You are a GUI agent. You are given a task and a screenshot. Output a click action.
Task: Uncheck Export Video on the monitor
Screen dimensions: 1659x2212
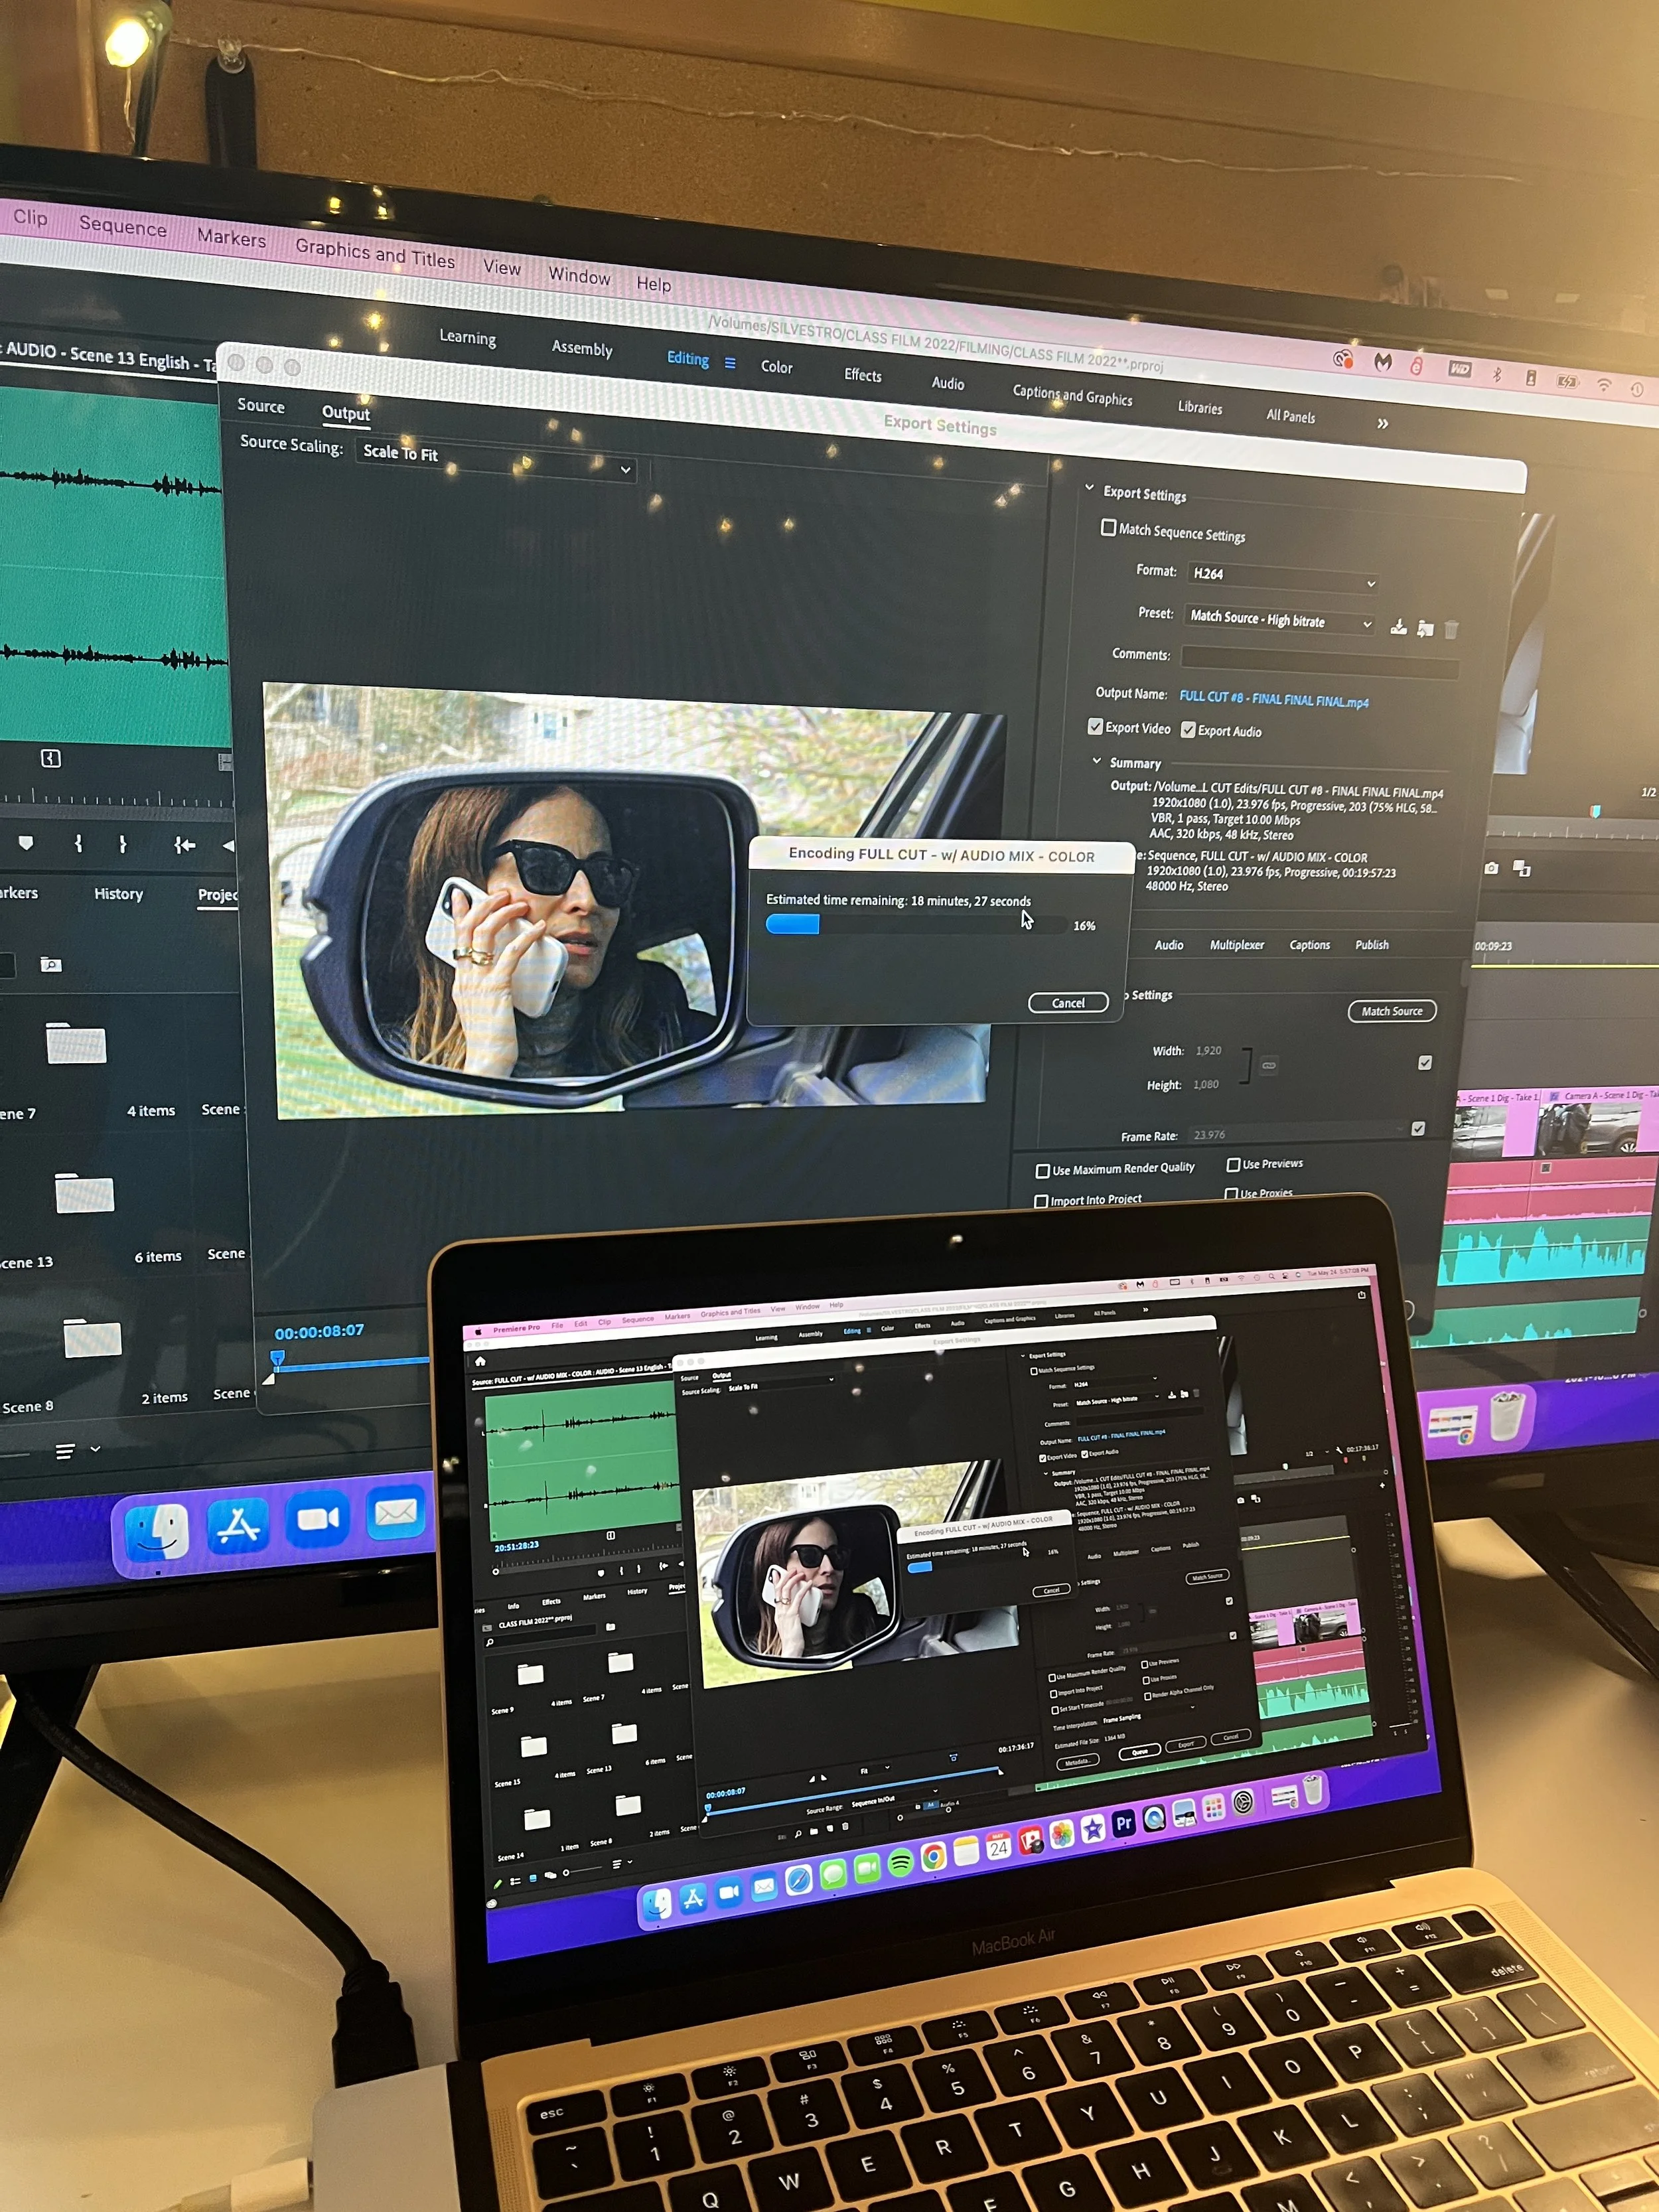(1095, 726)
